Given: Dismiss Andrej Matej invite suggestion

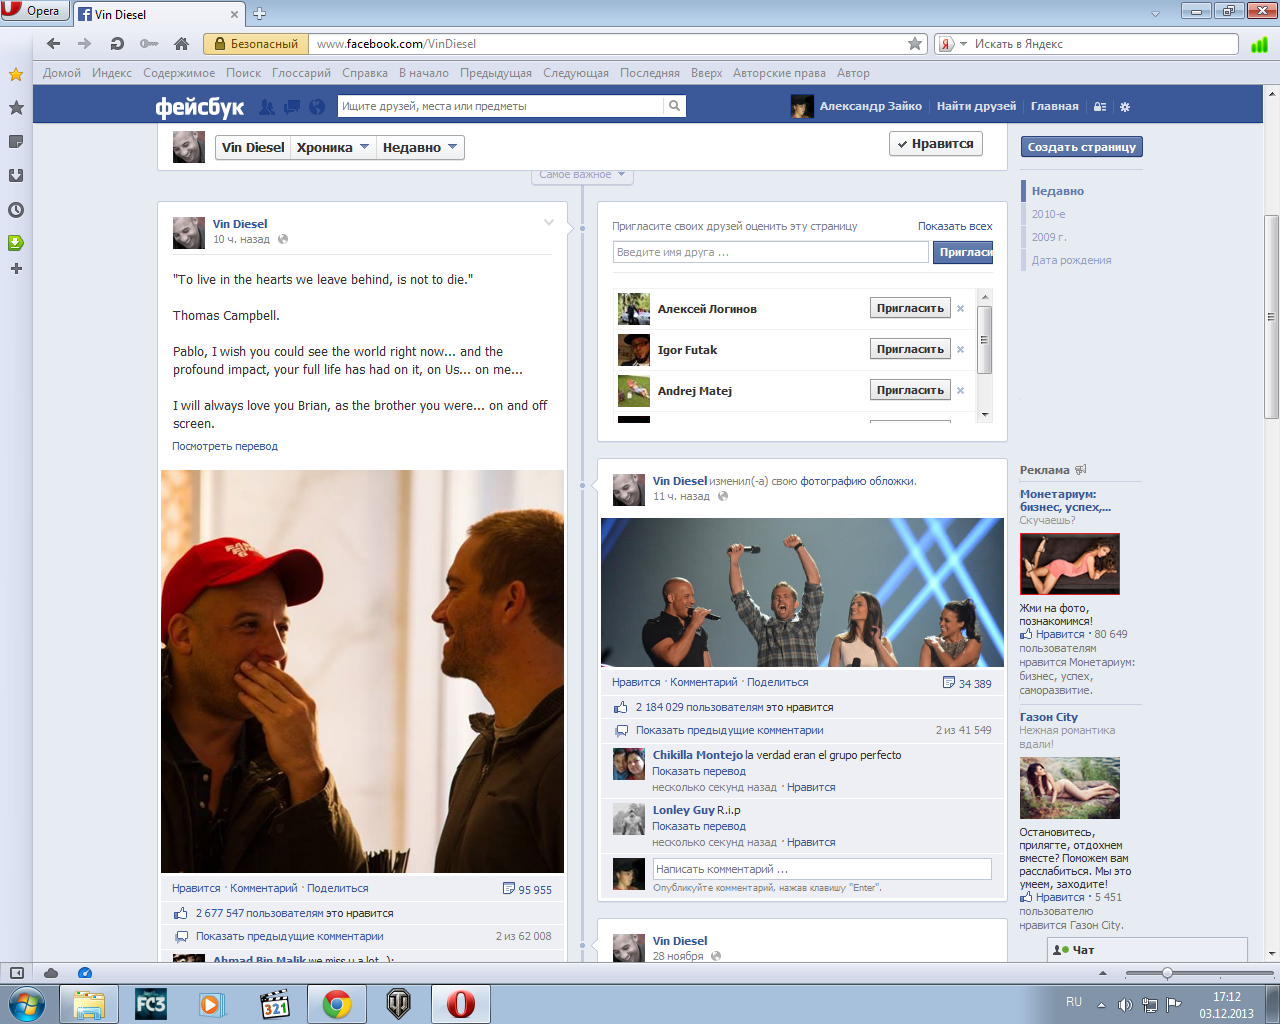Looking at the screenshot, I should click(x=960, y=390).
